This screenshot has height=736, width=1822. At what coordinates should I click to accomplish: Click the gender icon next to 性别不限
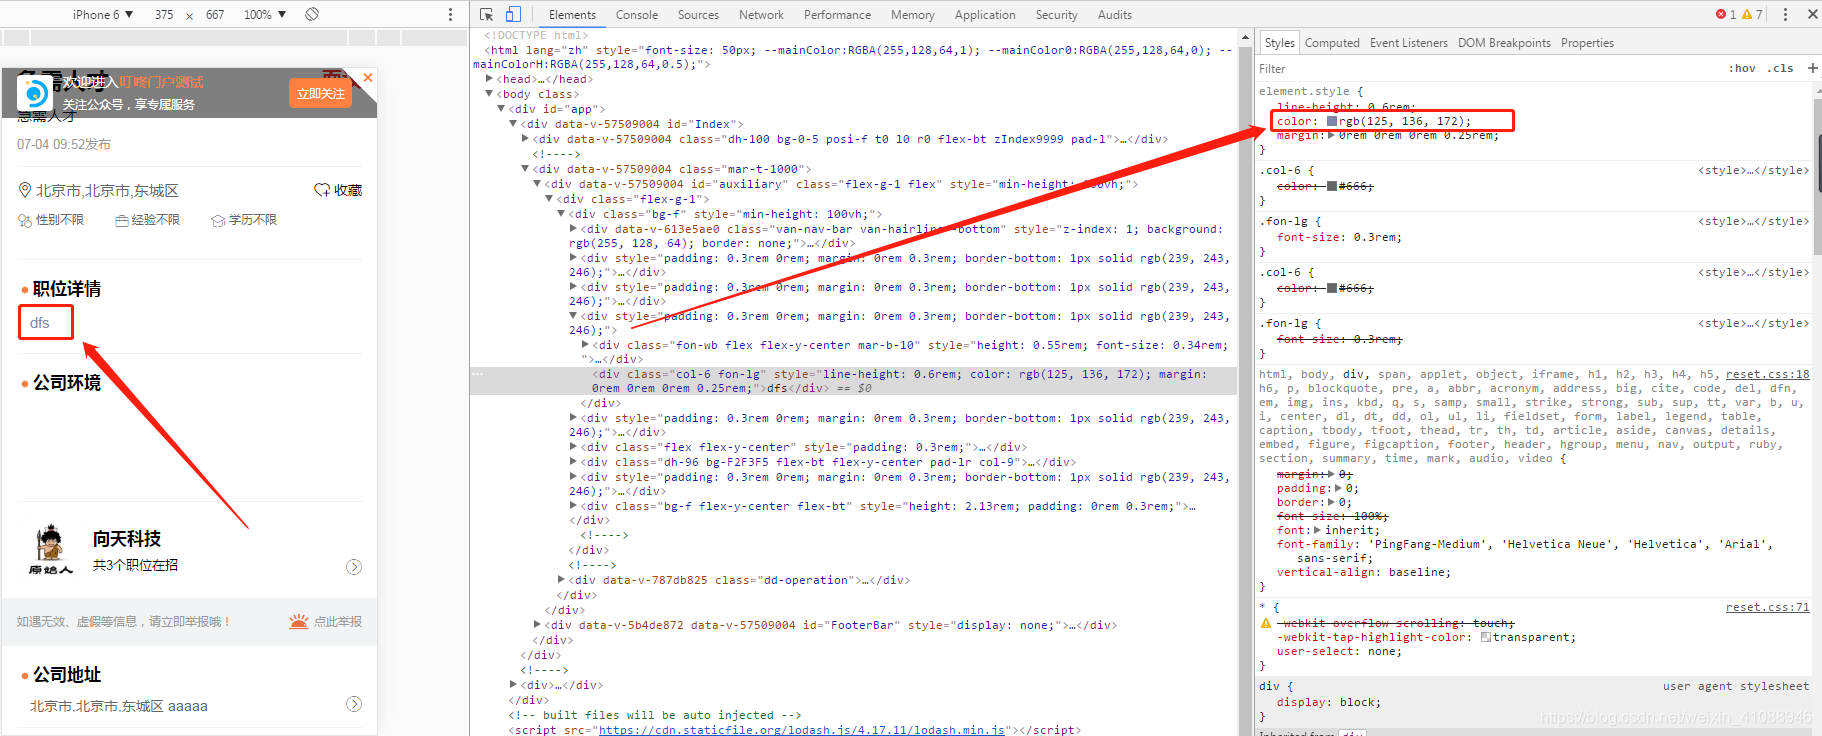pos(25,220)
